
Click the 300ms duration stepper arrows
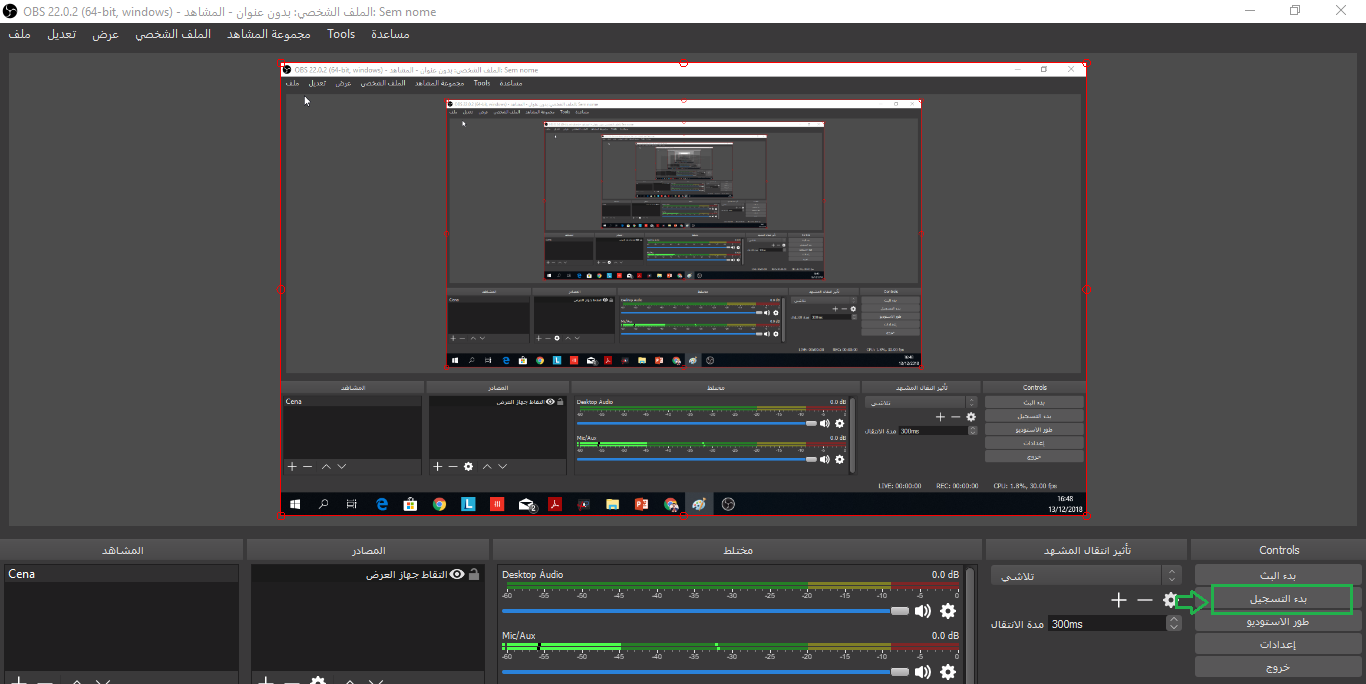[x=1173, y=623]
